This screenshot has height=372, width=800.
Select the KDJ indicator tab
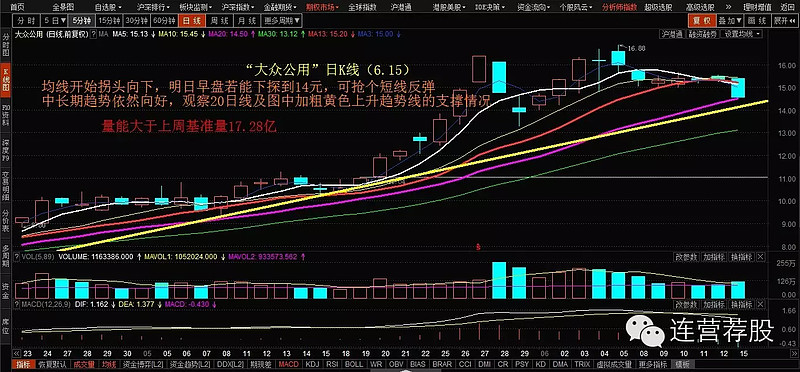(x=313, y=364)
